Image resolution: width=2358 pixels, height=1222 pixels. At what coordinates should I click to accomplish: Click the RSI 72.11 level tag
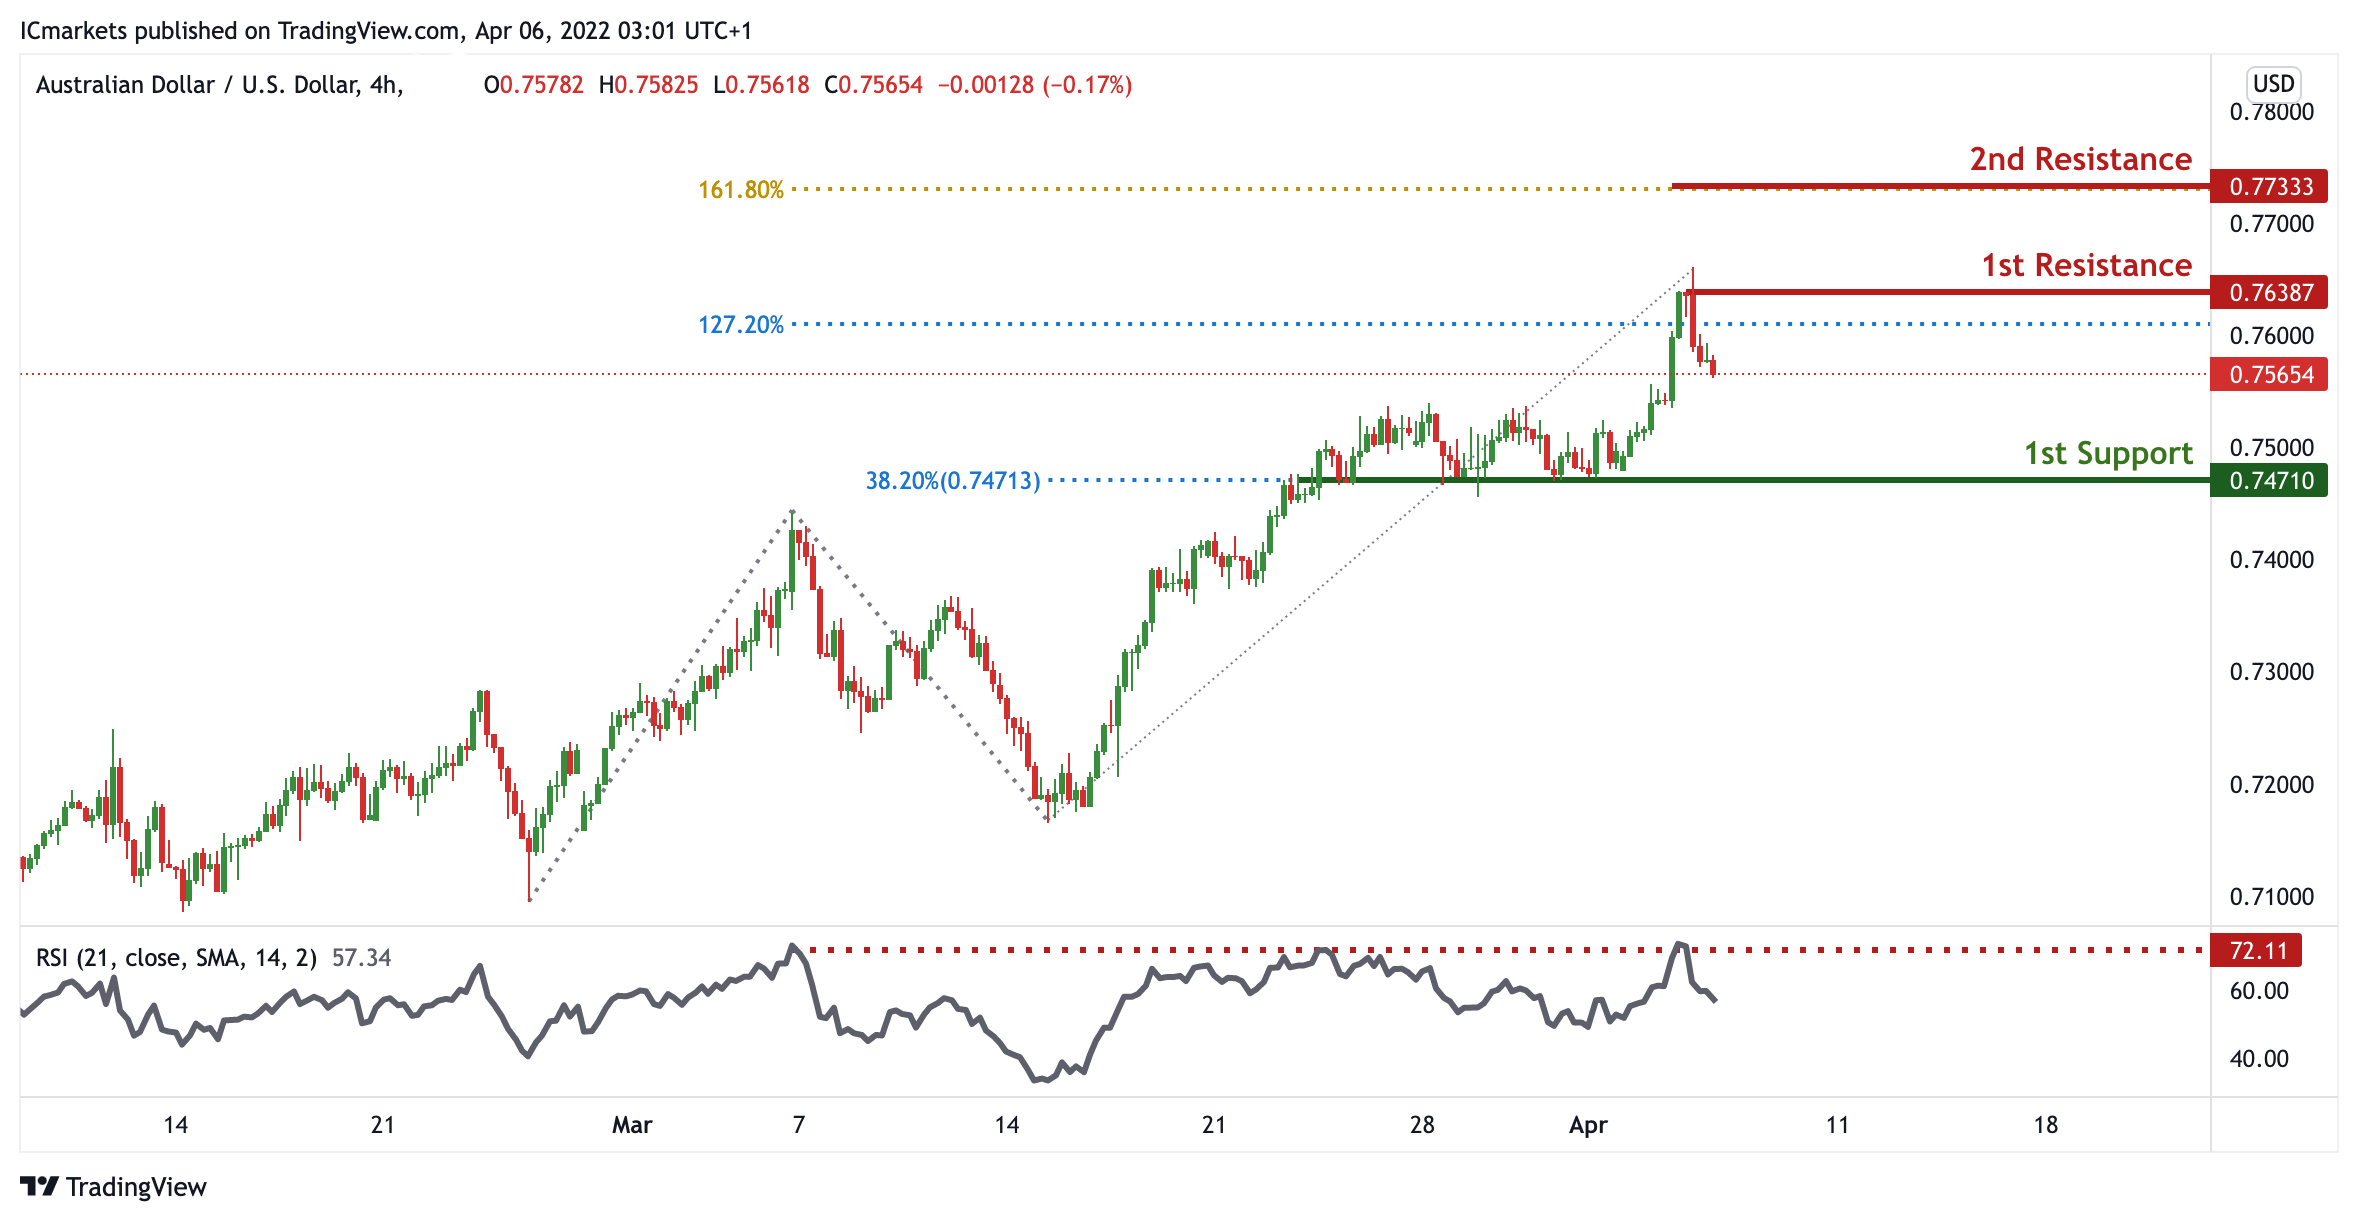click(2257, 950)
